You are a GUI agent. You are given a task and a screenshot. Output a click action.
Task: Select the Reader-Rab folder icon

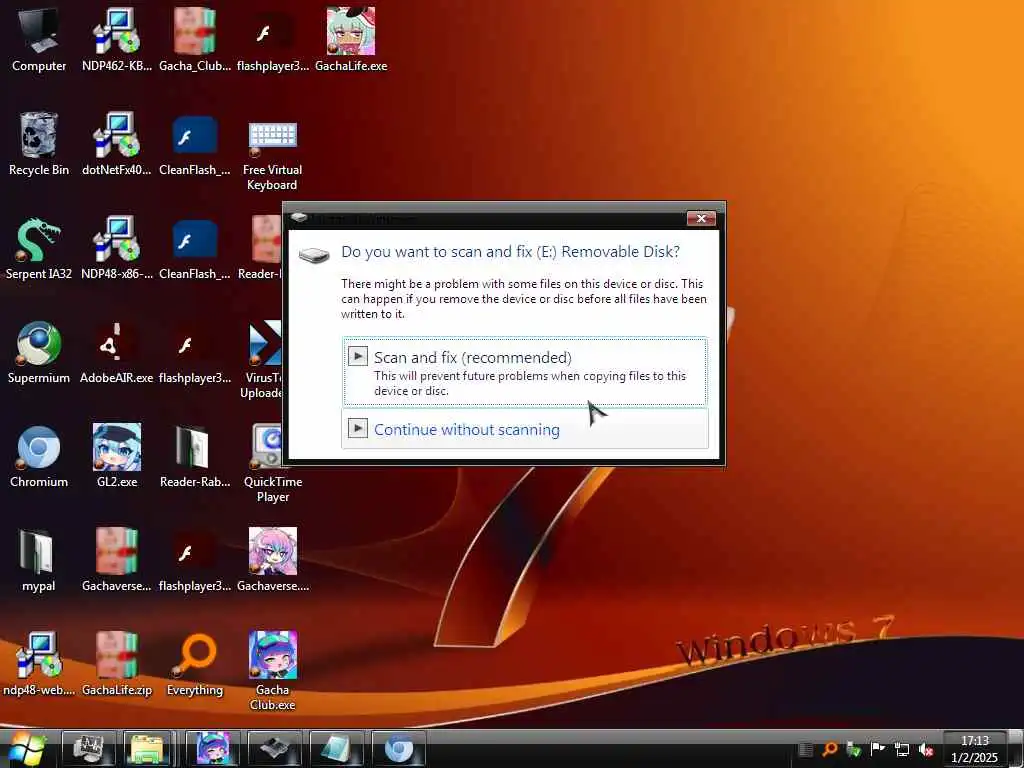tap(195, 456)
